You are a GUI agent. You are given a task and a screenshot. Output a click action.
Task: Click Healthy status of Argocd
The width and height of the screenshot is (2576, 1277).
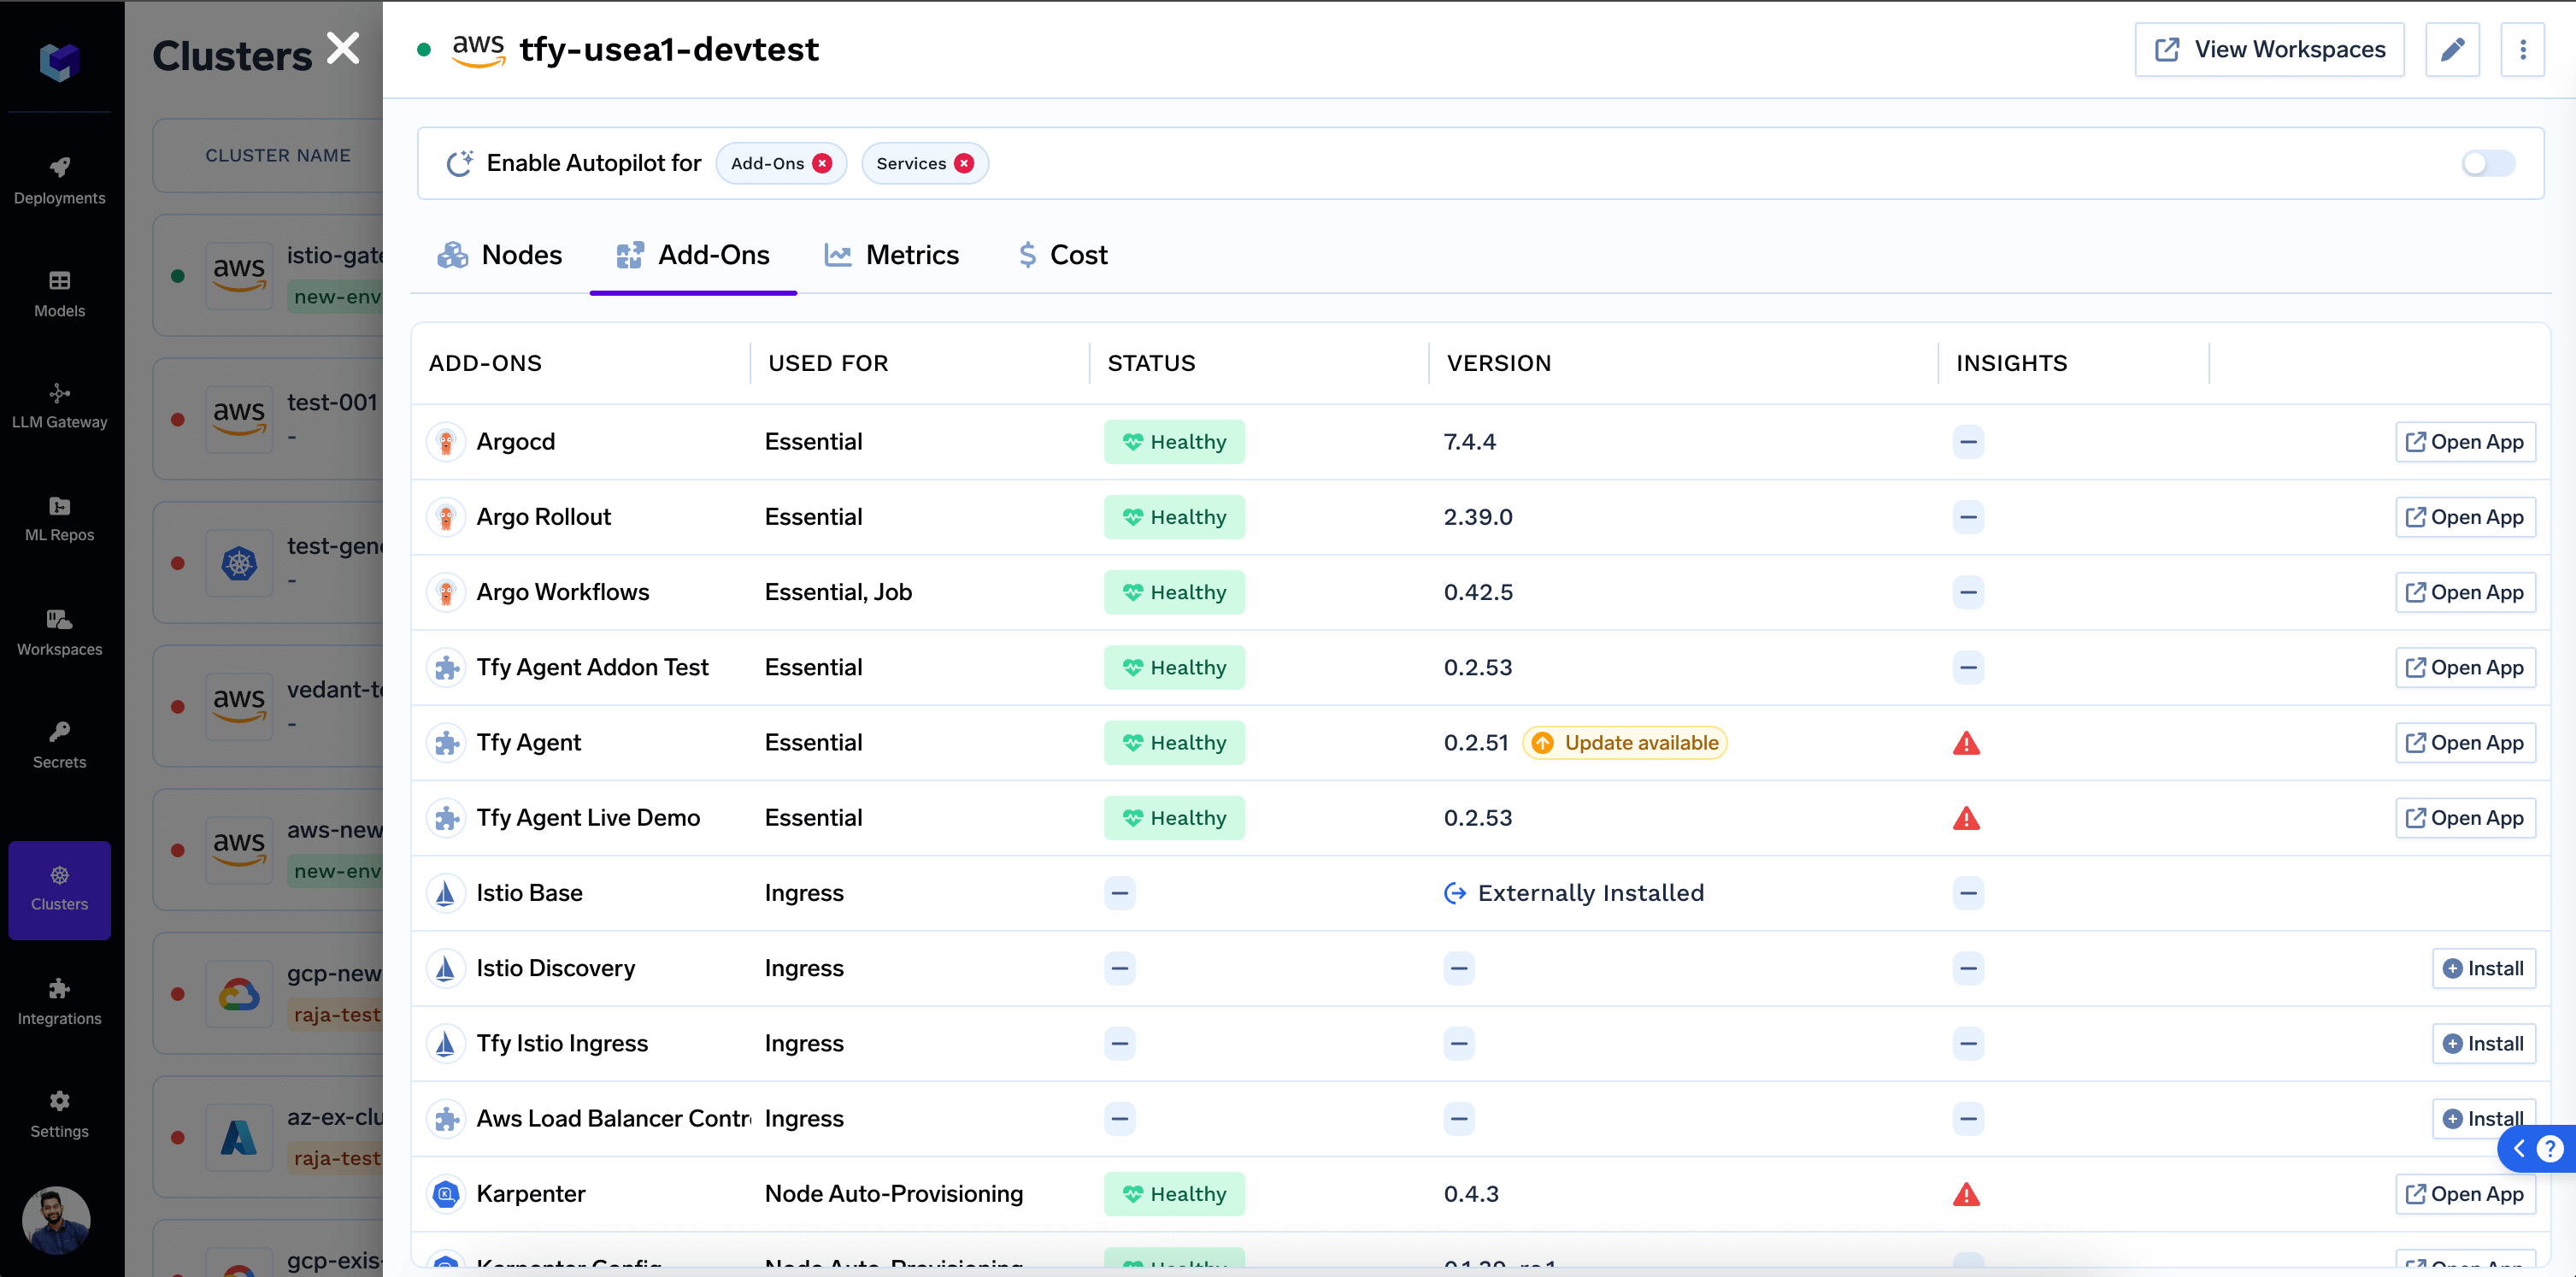1174,442
